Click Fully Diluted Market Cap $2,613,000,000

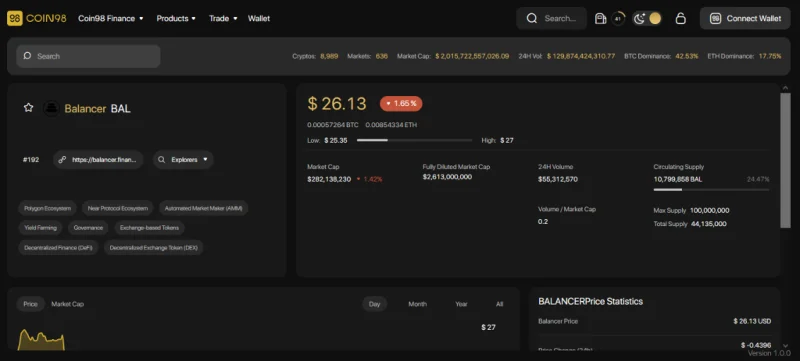click(x=447, y=177)
